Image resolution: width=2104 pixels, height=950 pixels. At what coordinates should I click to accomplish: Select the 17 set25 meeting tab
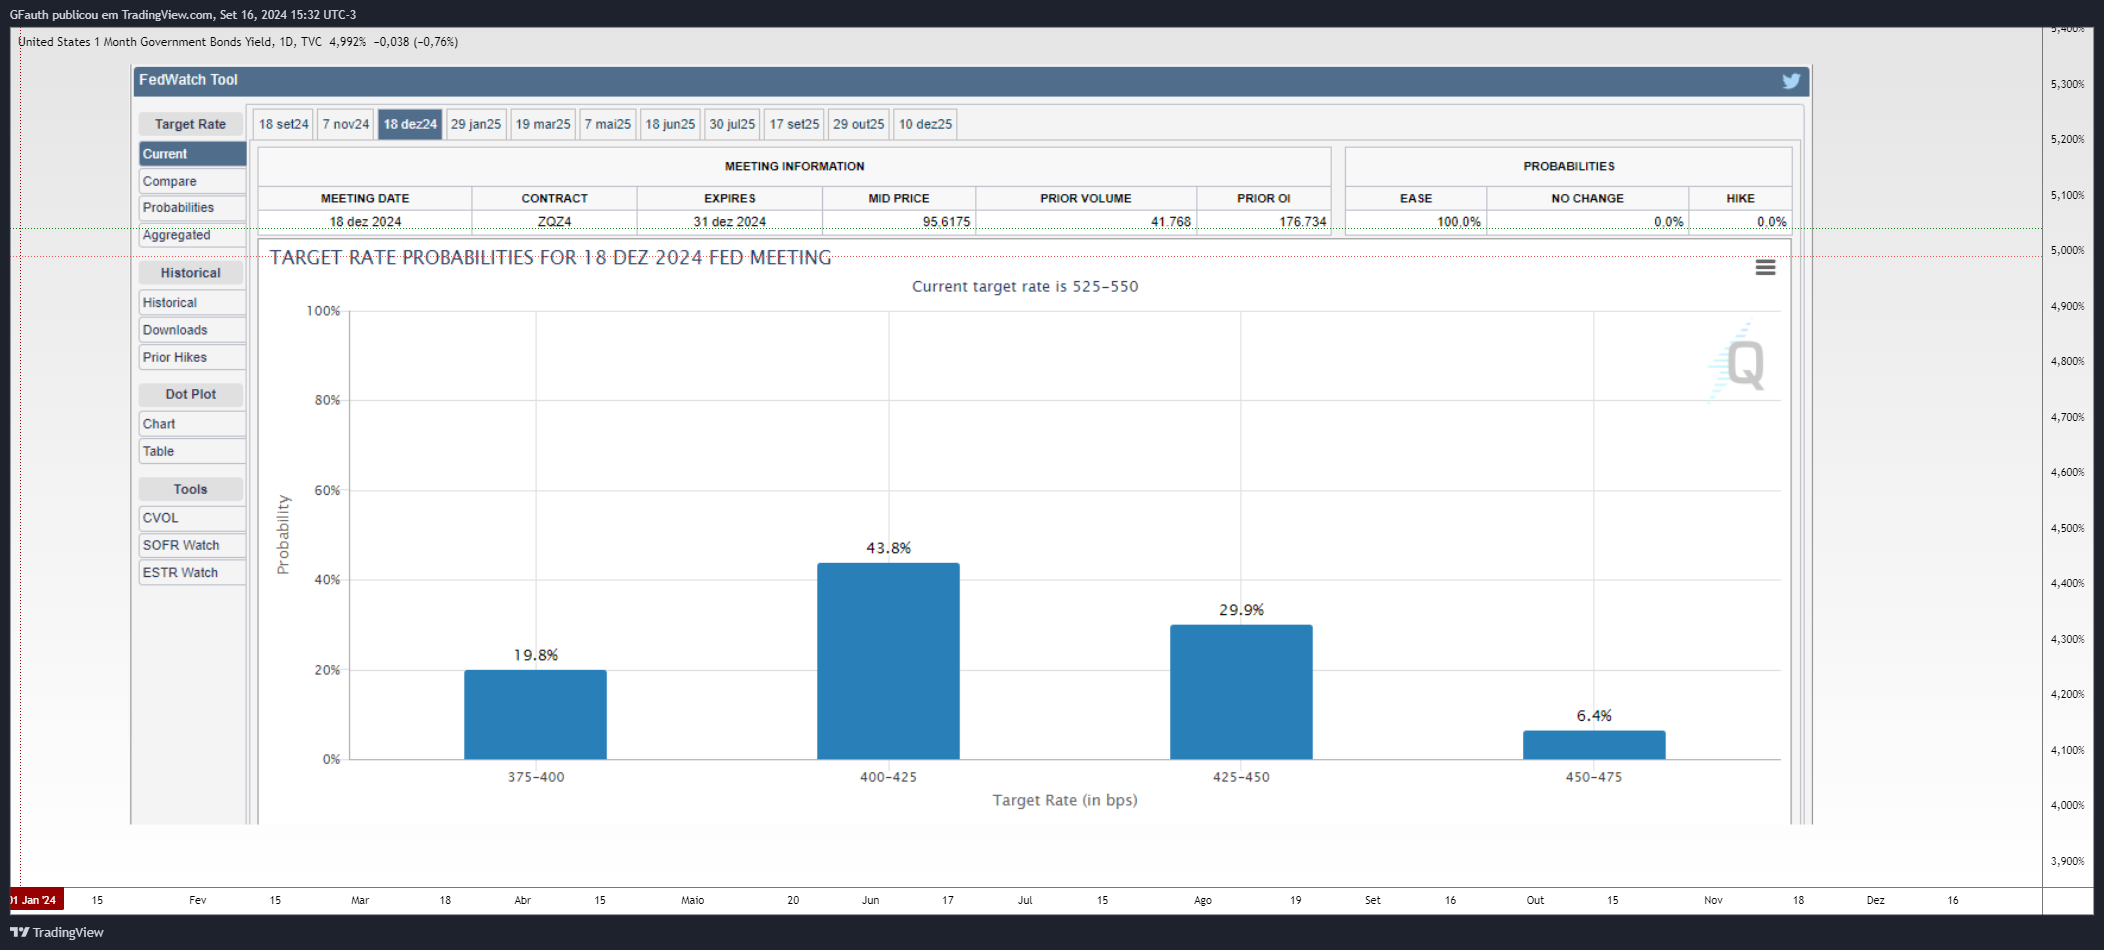point(794,124)
